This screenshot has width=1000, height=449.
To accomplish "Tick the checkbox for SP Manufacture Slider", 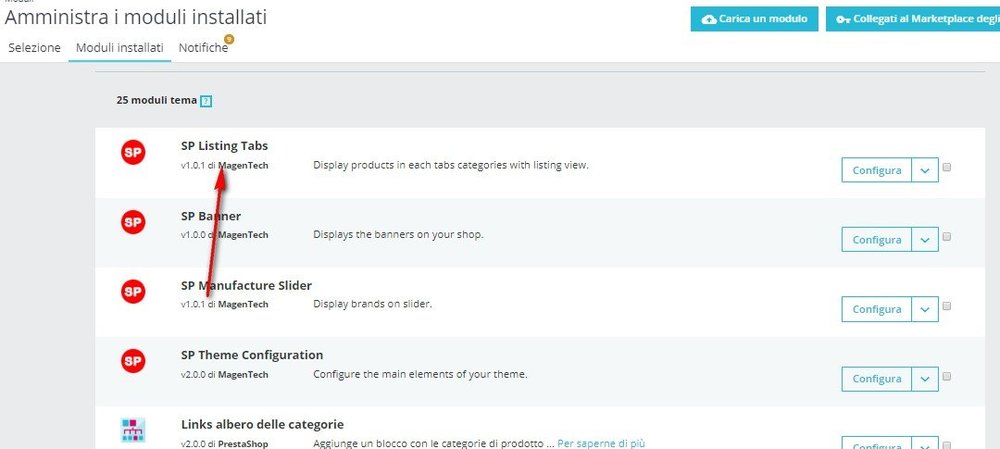I will point(946,306).
